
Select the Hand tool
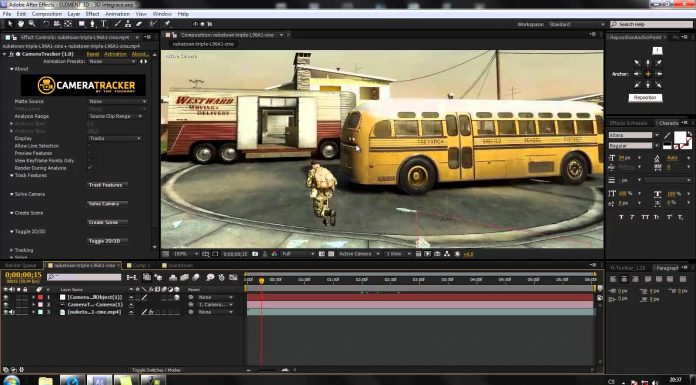click(20, 24)
